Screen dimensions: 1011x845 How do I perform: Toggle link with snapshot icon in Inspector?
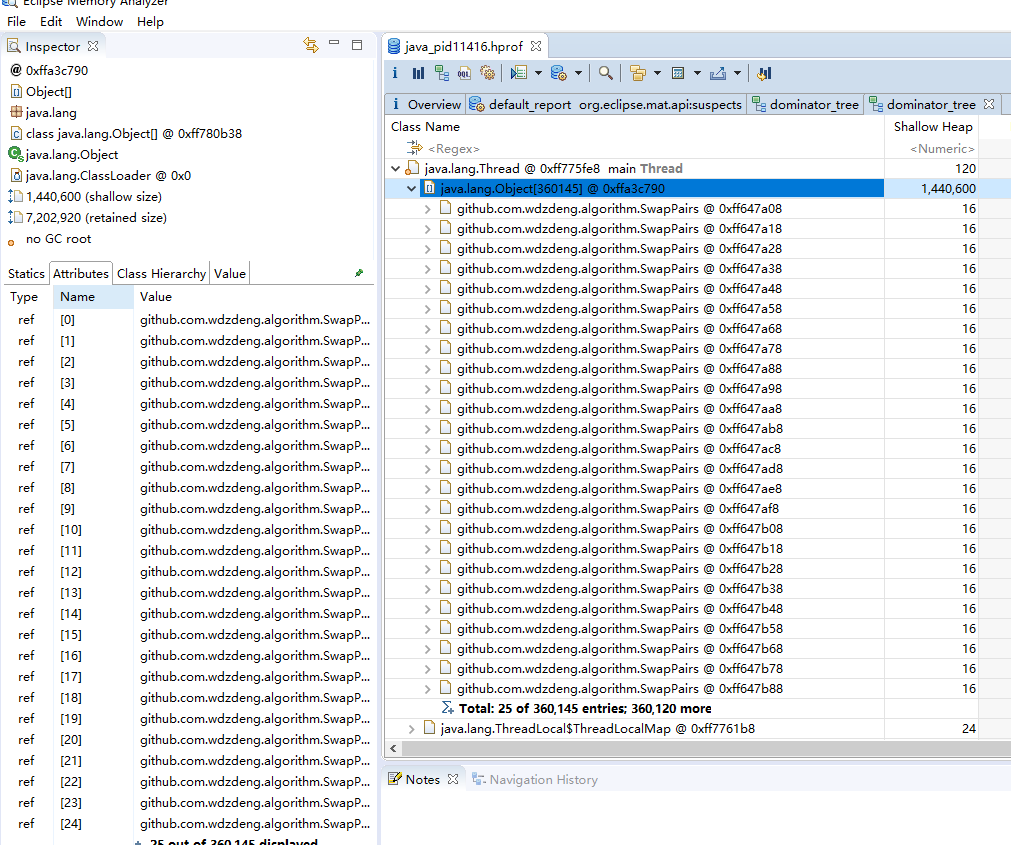[x=311, y=45]
